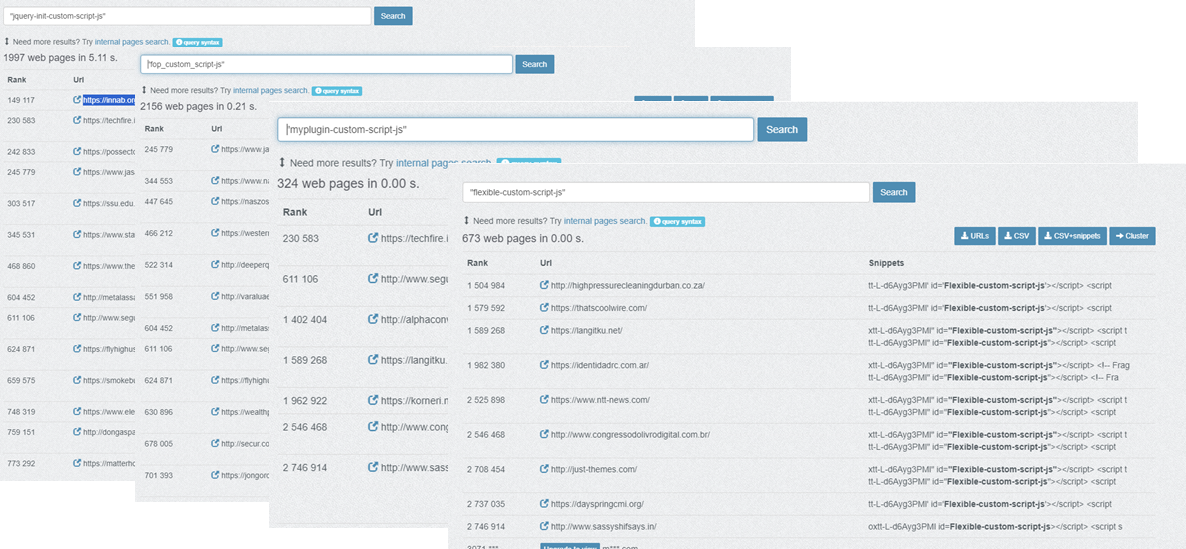
Task: Focus the jquery-init-custom-script-js search box
Action: [187, 16]
